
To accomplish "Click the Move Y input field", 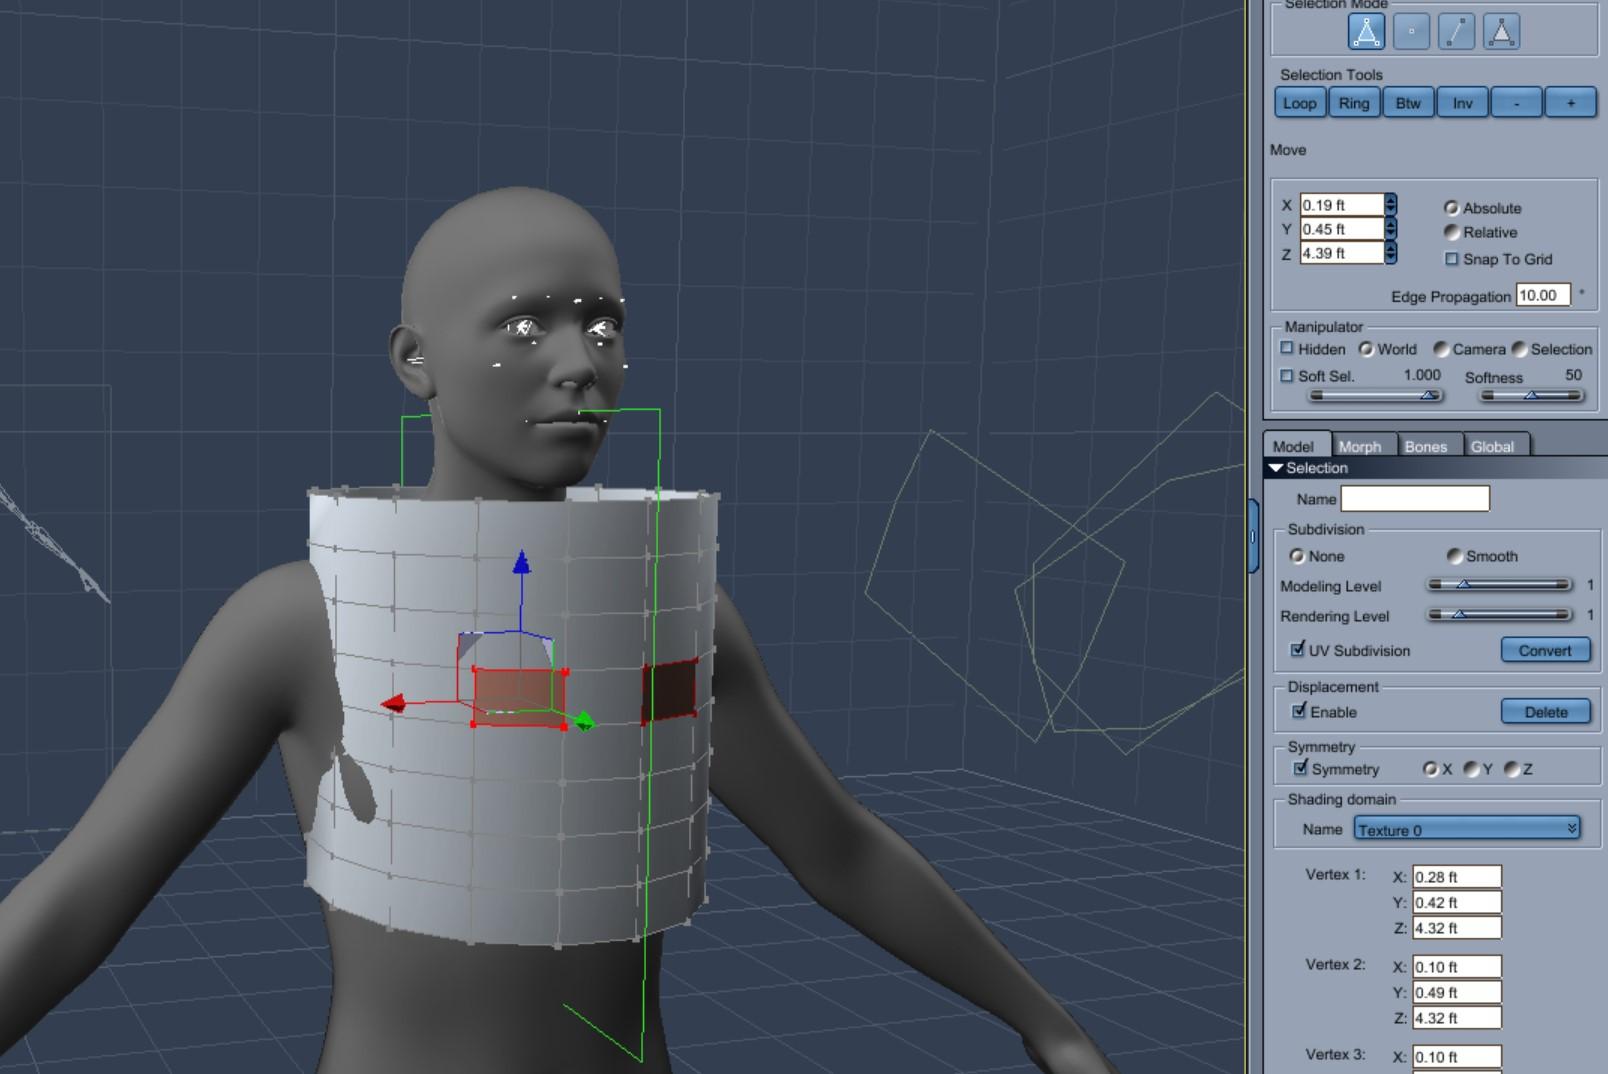I will [x=1342, y=229].
